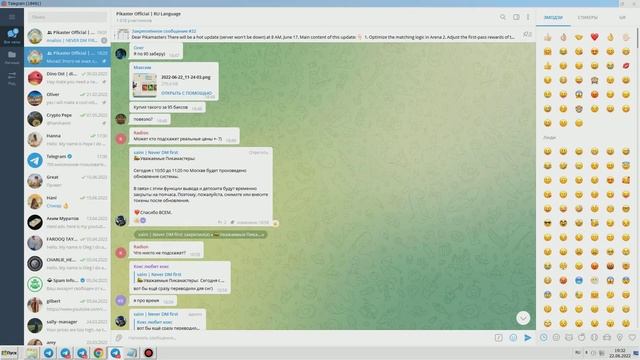The image size is (640, 360).
Task: Select the activities ball emoji category
Action: pos(594,337)
